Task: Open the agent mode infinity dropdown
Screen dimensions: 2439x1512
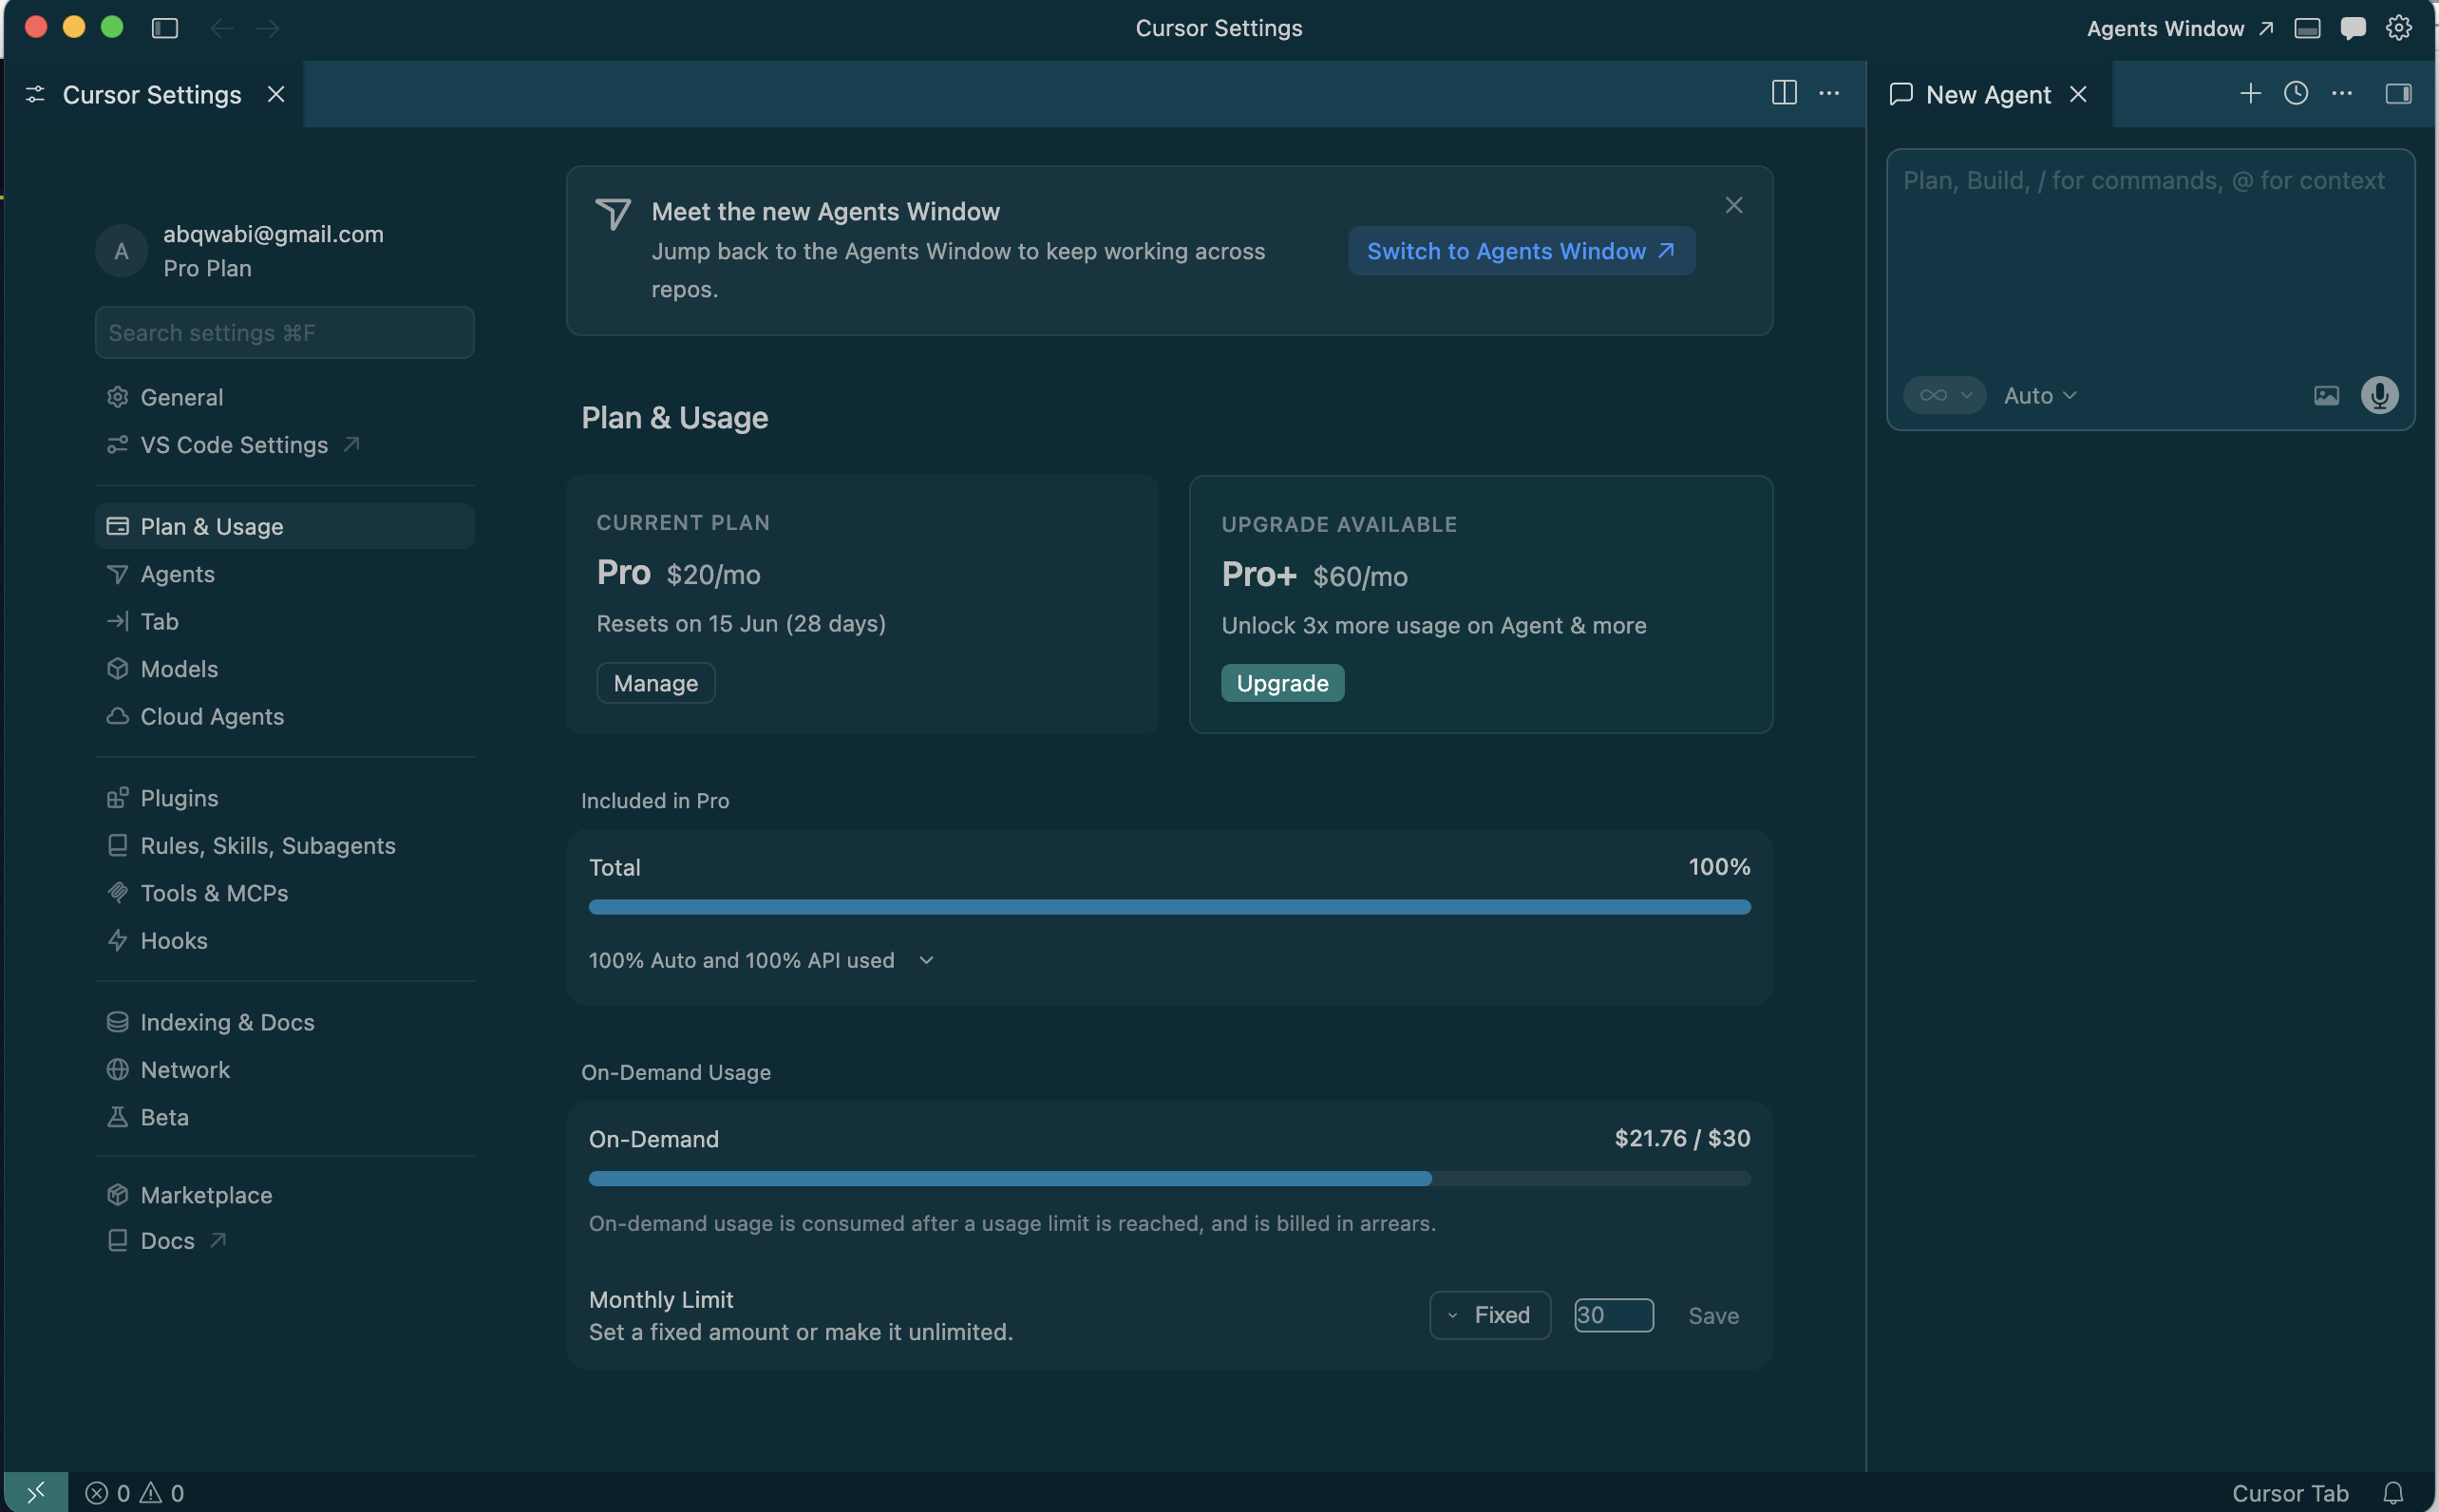Action: point(1943,395)
